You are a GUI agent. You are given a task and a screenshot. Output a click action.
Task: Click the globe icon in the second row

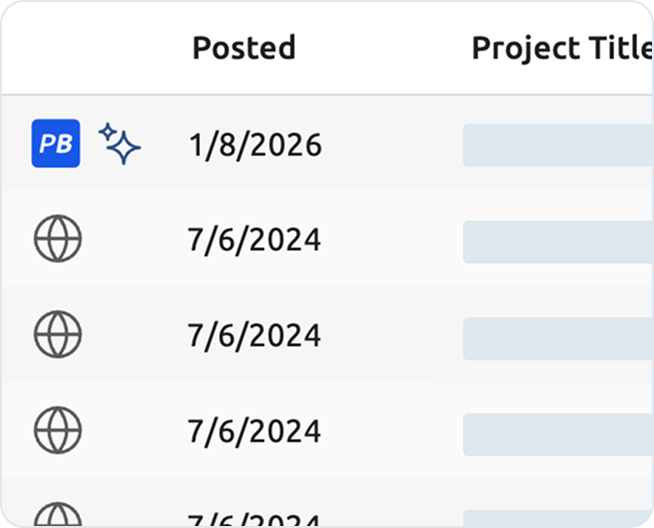click(58, 240)
